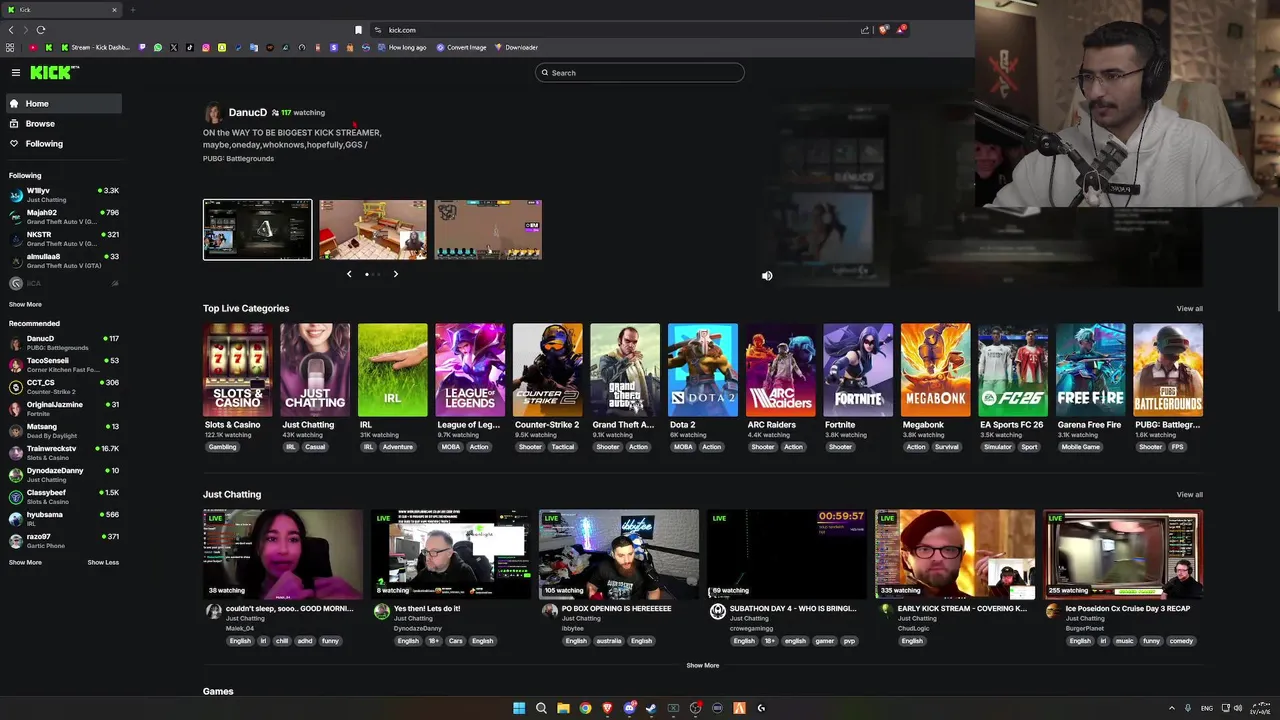
Task: Select first featured stream thumbnail
Action: [257, 230]
